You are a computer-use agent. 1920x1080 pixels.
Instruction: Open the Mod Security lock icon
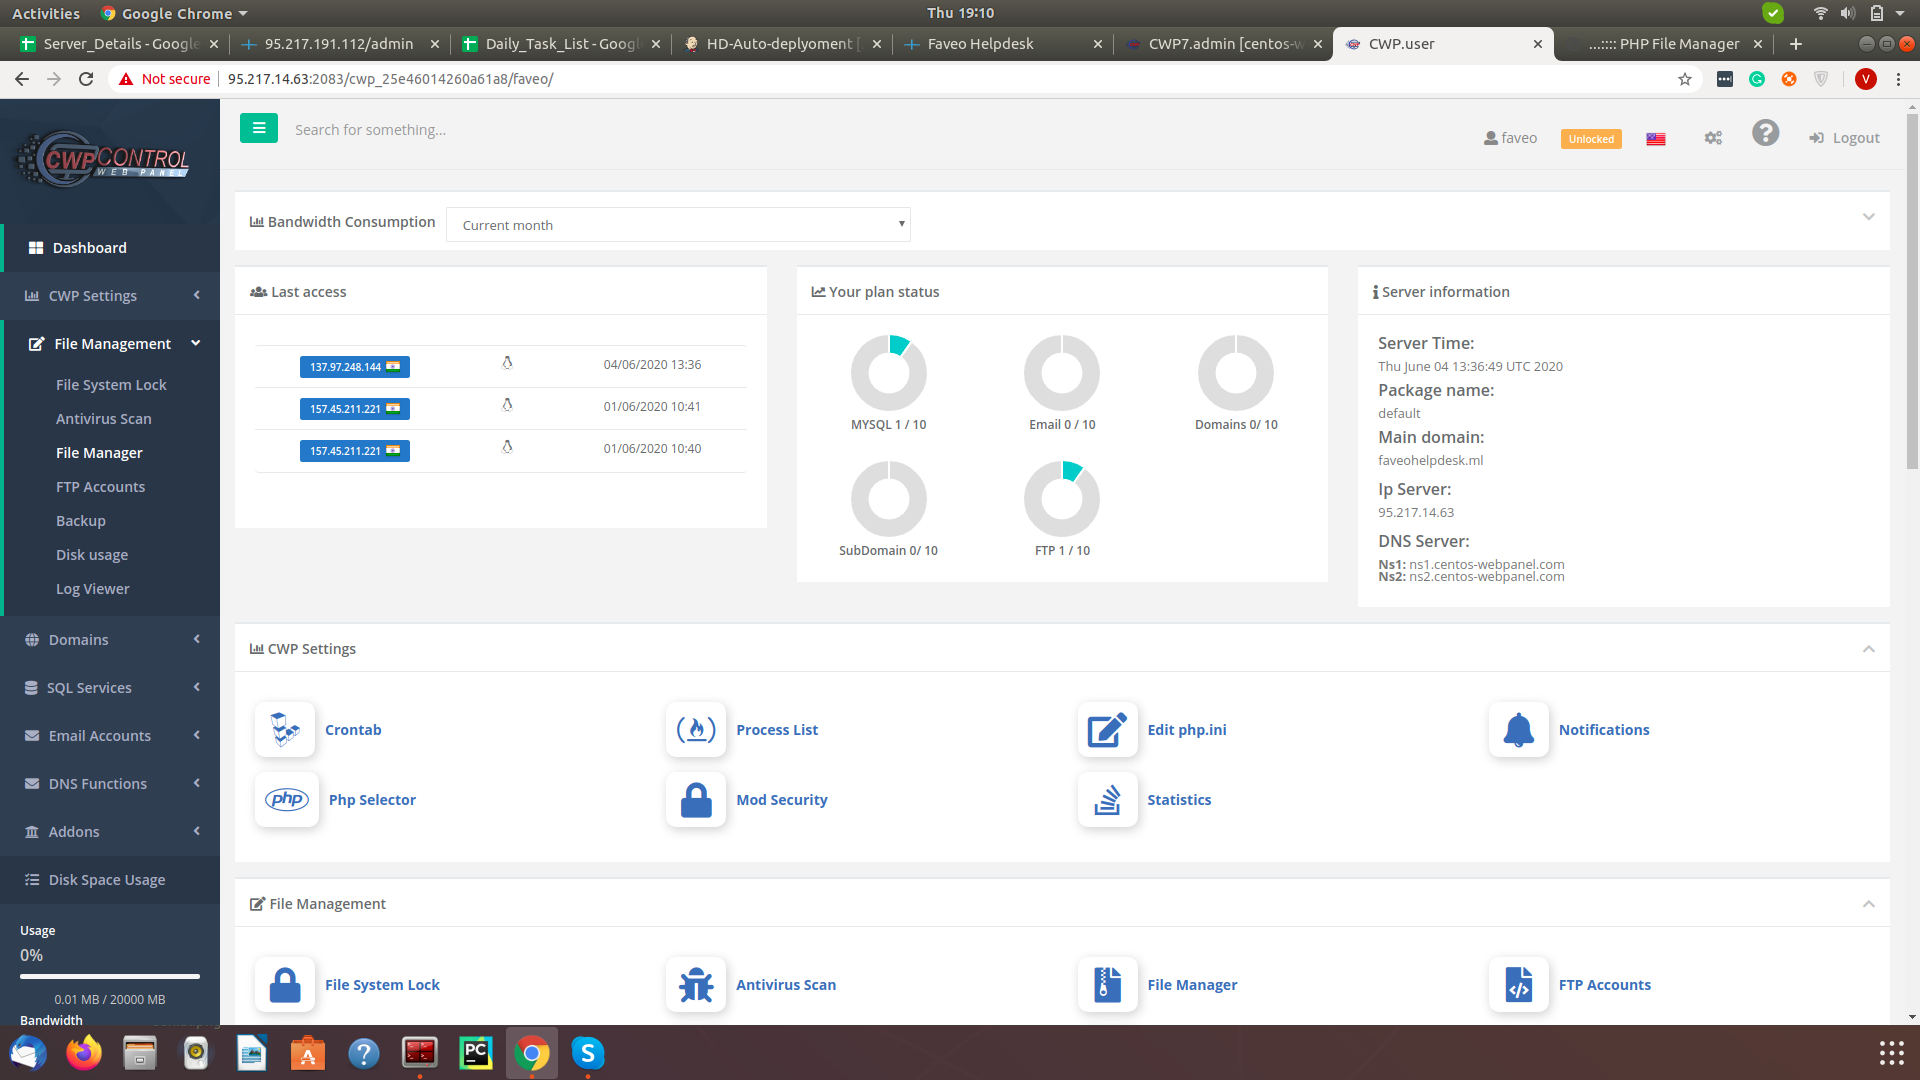(x=696, y=800)
